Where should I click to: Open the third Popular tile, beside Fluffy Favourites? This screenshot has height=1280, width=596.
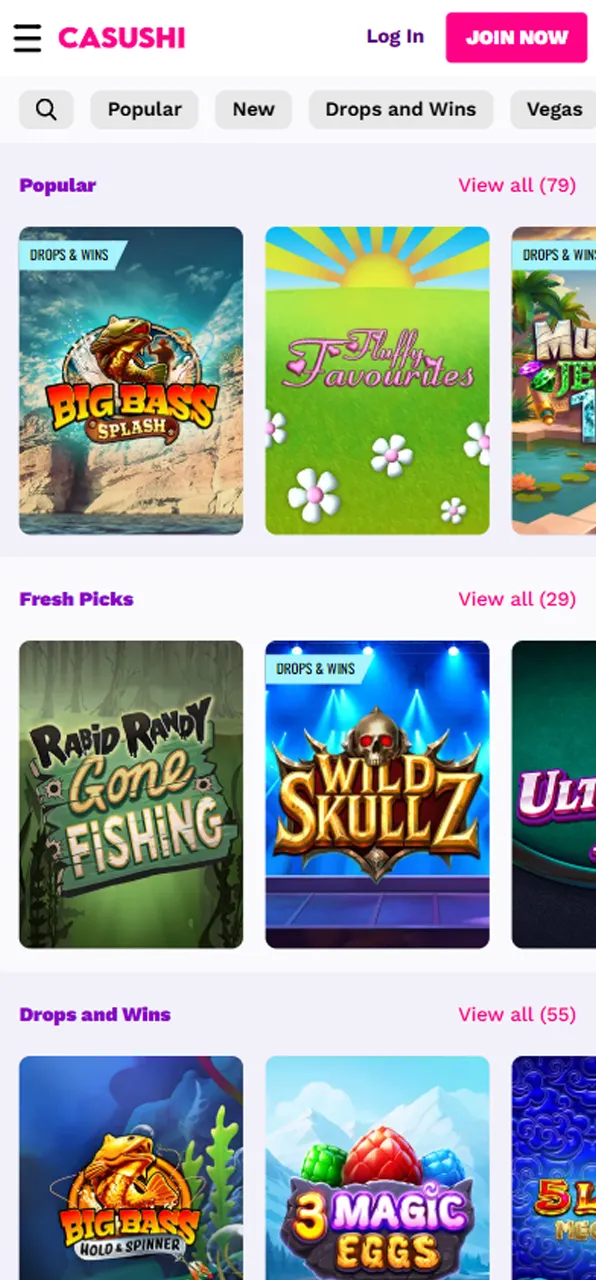[554, 381]
